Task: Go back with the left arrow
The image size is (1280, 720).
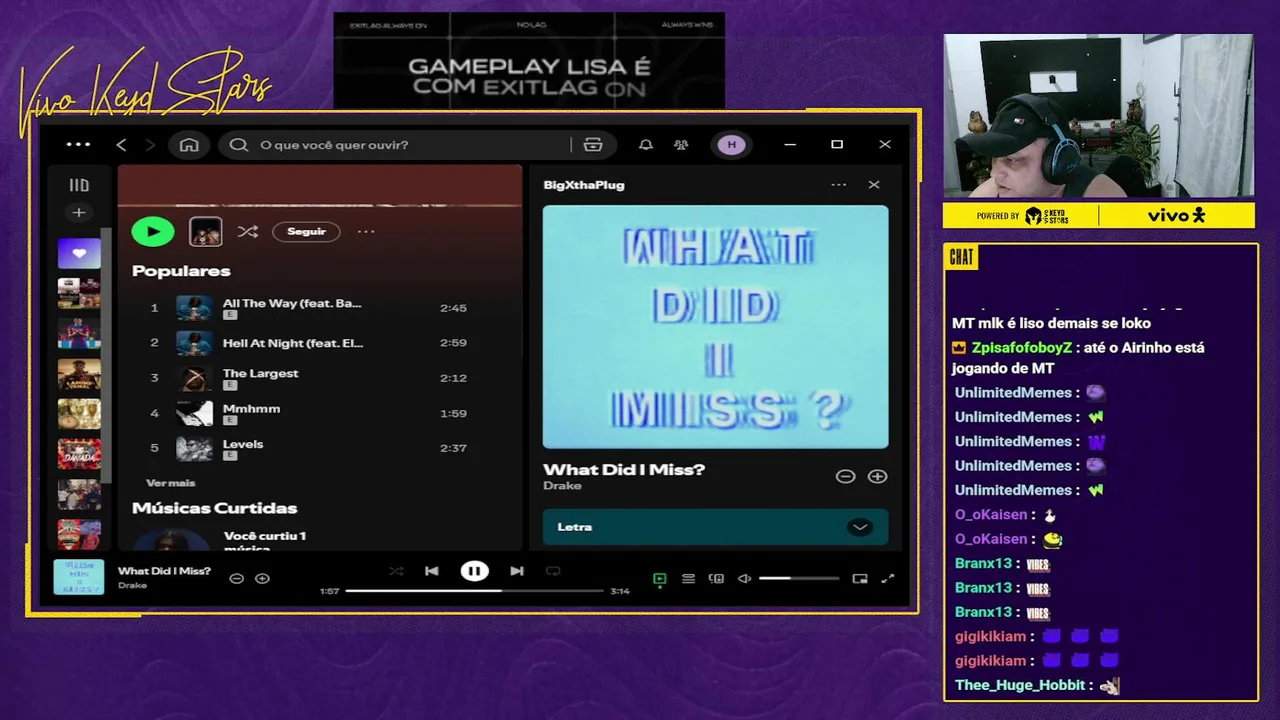Action: pyautogui.click(x=121, y=145)
